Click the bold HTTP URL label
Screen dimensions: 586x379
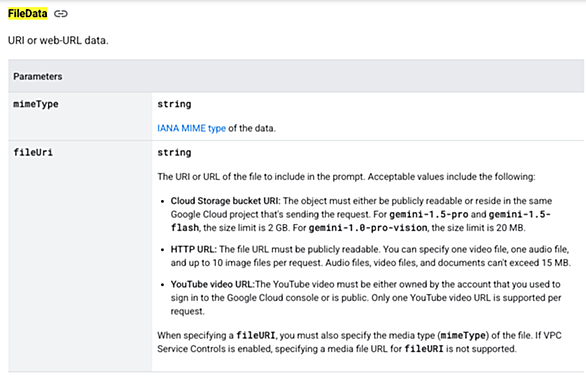194,249
